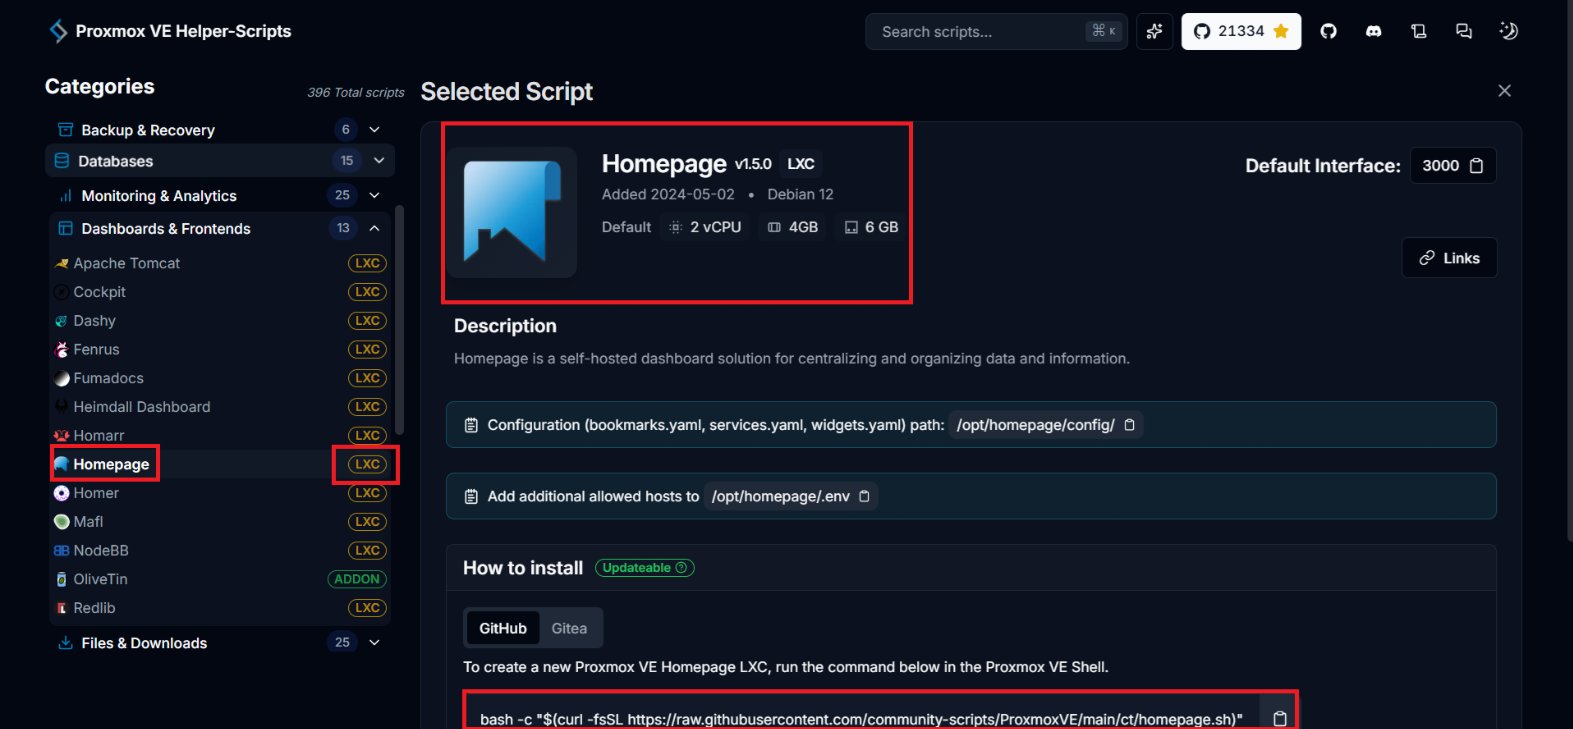Screen dimensions: 1573x729
Task: Copy the /opt/homepage/.env path
Action: tap(865, 496)
